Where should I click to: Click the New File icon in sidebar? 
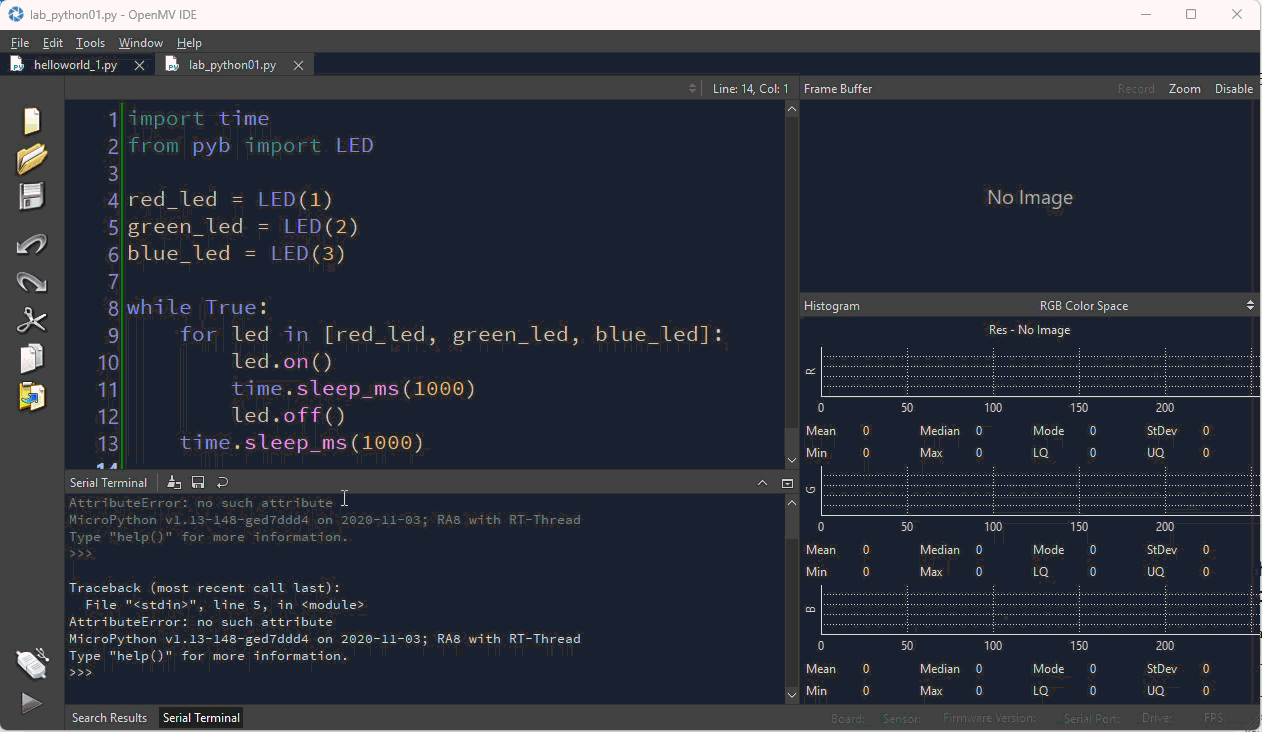click(32, 121)
